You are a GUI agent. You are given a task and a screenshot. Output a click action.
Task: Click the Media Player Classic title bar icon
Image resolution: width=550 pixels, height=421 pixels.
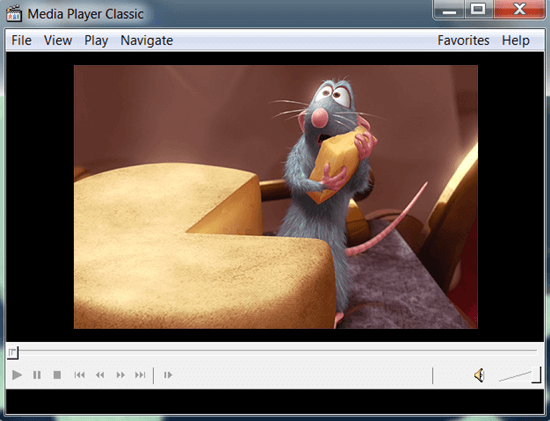click(14, 14)
